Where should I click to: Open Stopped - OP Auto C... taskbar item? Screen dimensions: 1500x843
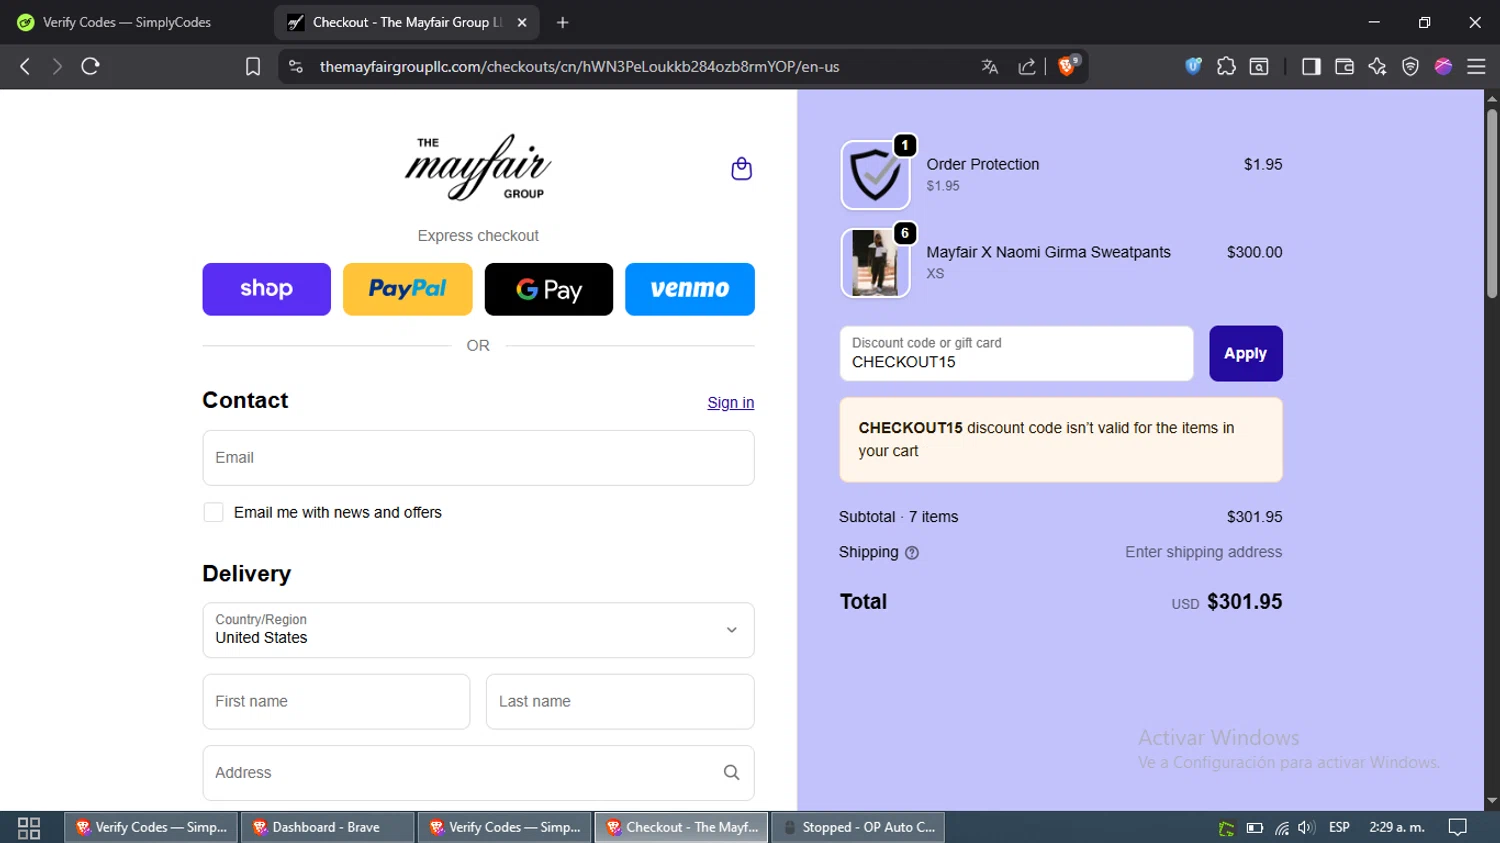click(x=858, y=827)
